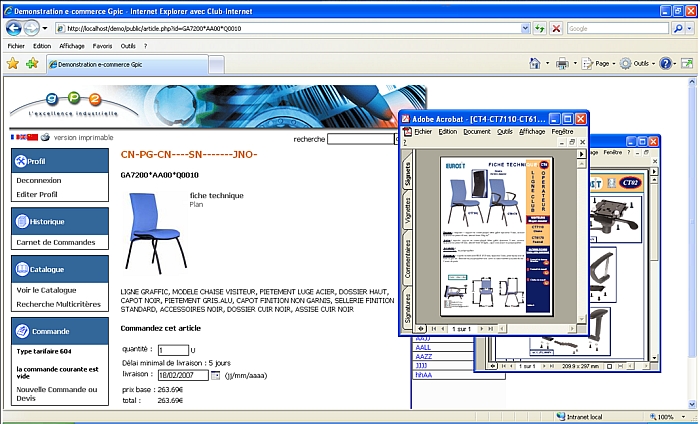The height and width of the screenshot is (424, 700).
Task: Click the Add to Favorites icon
Action: click(x=32, y=63)
